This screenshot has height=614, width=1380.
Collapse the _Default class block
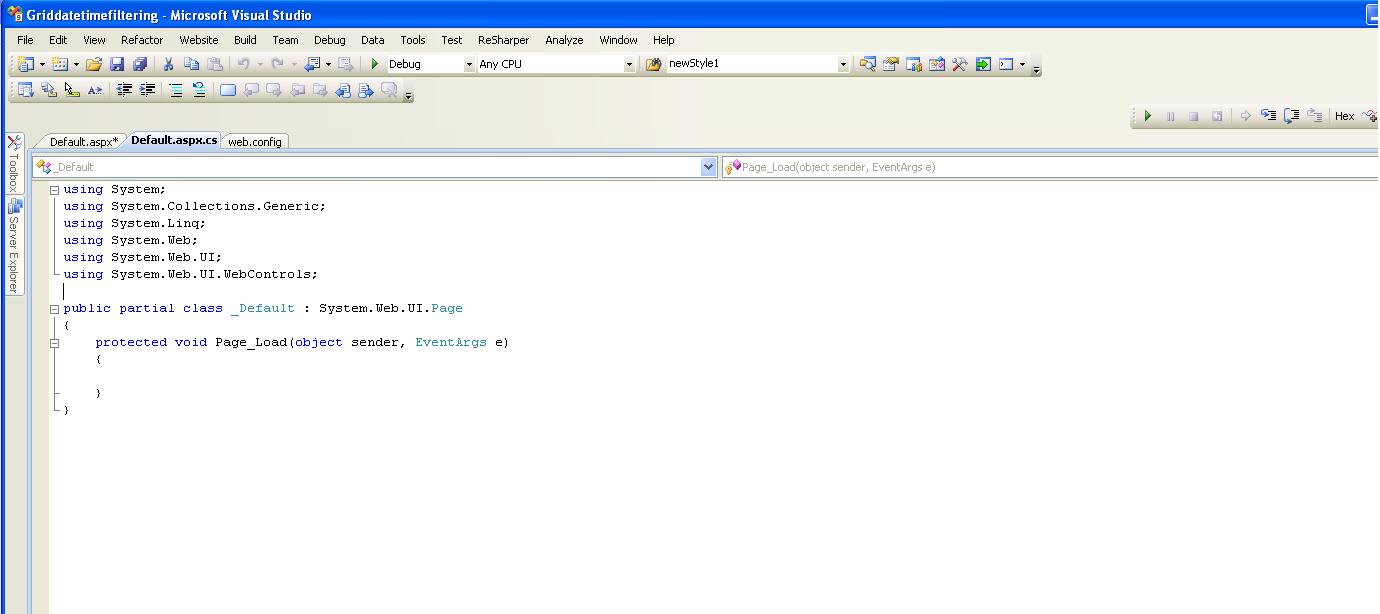pos(55,309)
